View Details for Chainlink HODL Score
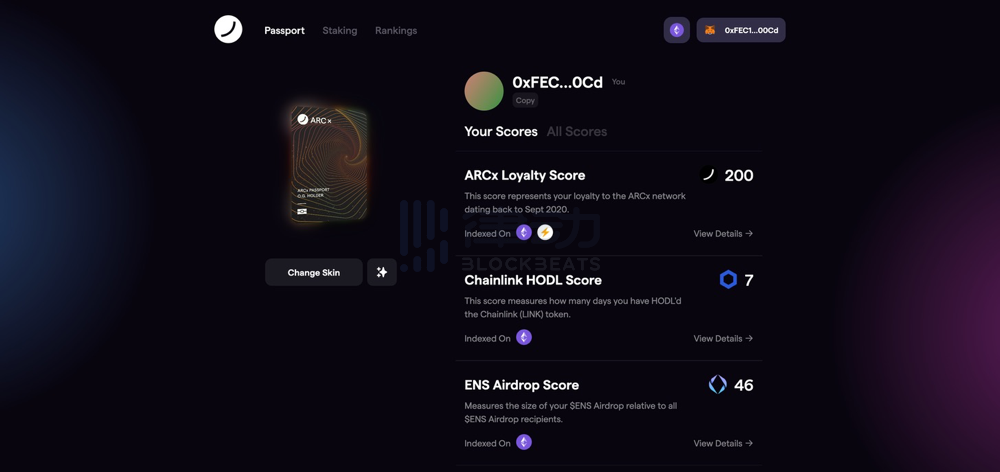The height and width of the screenshot is (472, 1000). 723,338
